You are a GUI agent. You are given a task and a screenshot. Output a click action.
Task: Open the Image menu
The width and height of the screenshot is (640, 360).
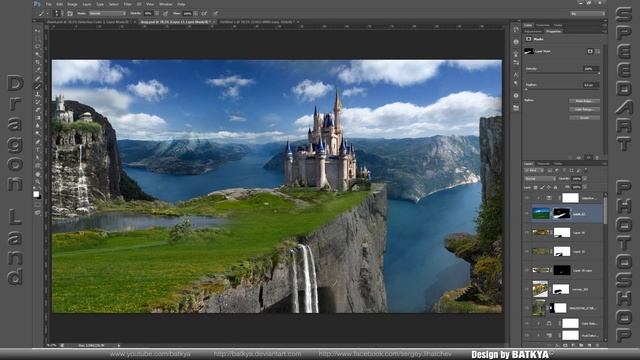pos(72,4)
